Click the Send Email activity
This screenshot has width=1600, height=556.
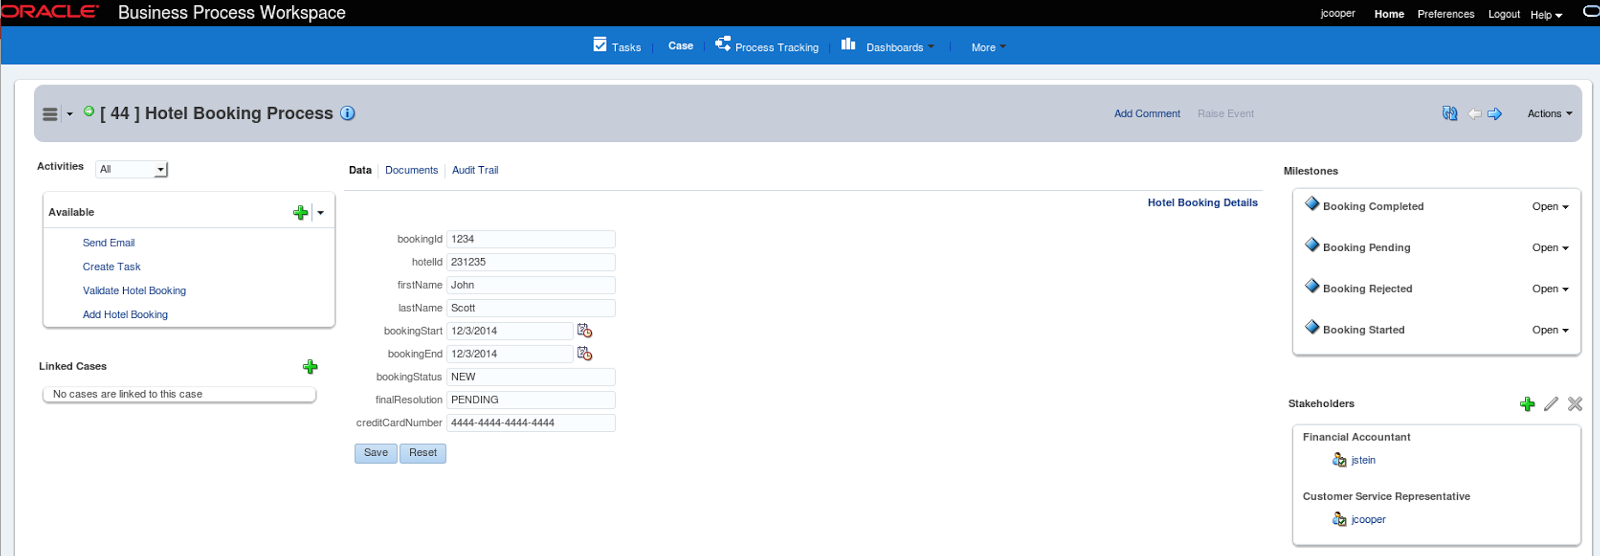click(108, 243)
